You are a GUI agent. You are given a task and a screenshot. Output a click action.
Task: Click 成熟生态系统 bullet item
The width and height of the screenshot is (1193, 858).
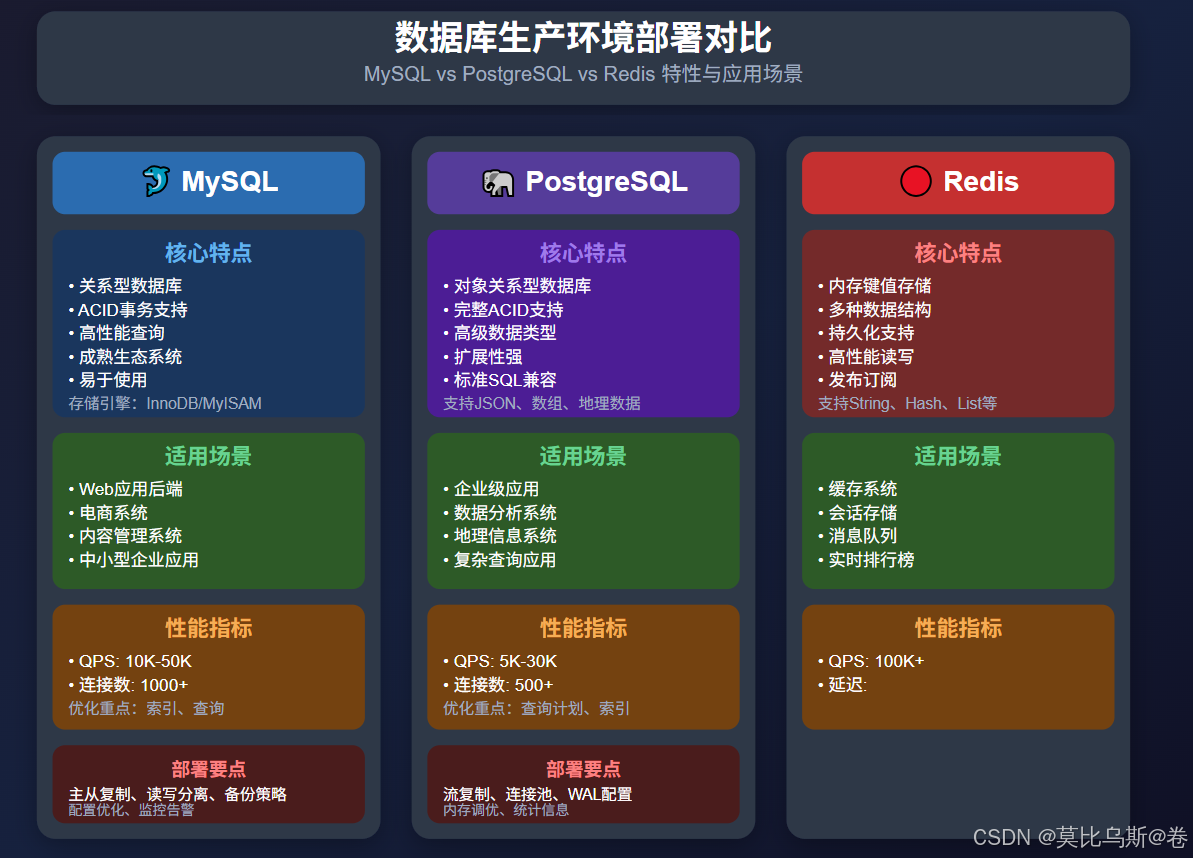click(x=126, y=357)
